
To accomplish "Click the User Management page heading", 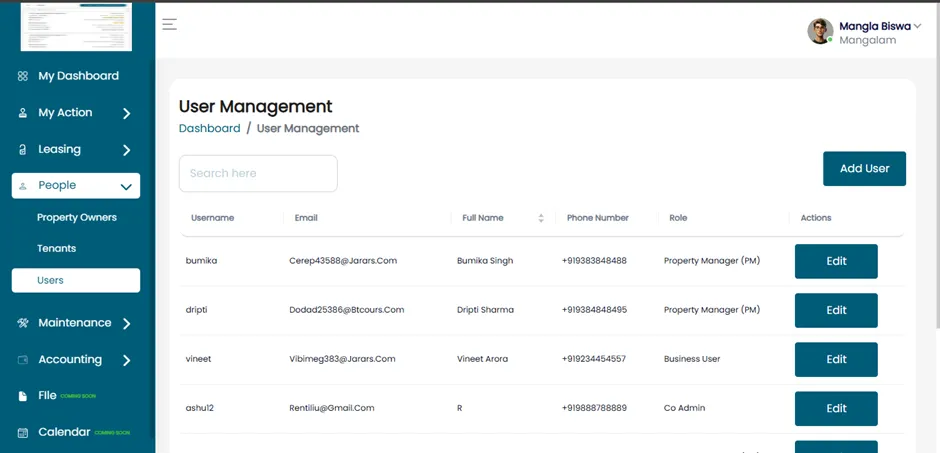I will [x=255, y=107].
